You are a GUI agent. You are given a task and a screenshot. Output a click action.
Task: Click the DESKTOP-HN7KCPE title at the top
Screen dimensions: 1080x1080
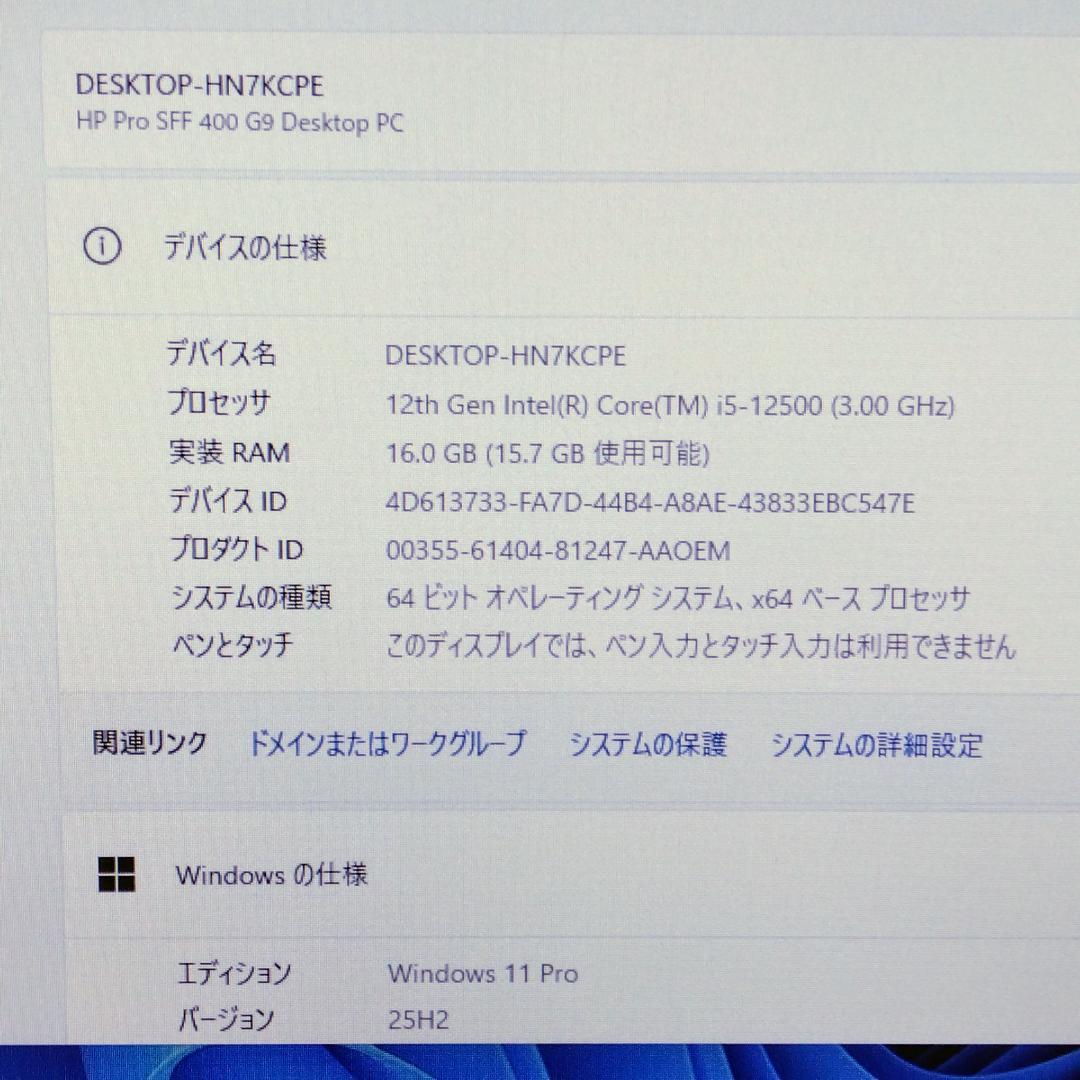click(x=199, y=85)
